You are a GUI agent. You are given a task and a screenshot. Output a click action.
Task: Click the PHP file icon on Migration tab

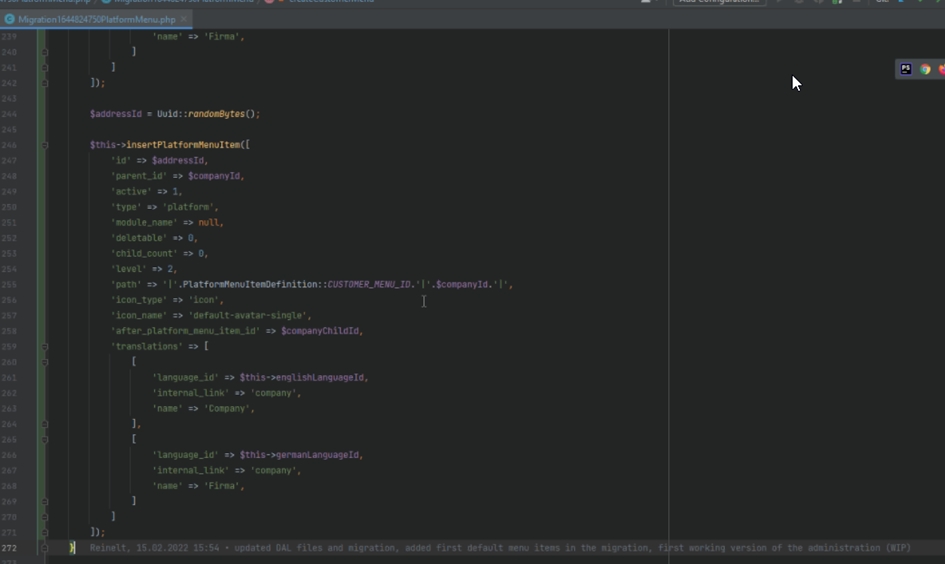pyautogui.click(x=10, y=19)
